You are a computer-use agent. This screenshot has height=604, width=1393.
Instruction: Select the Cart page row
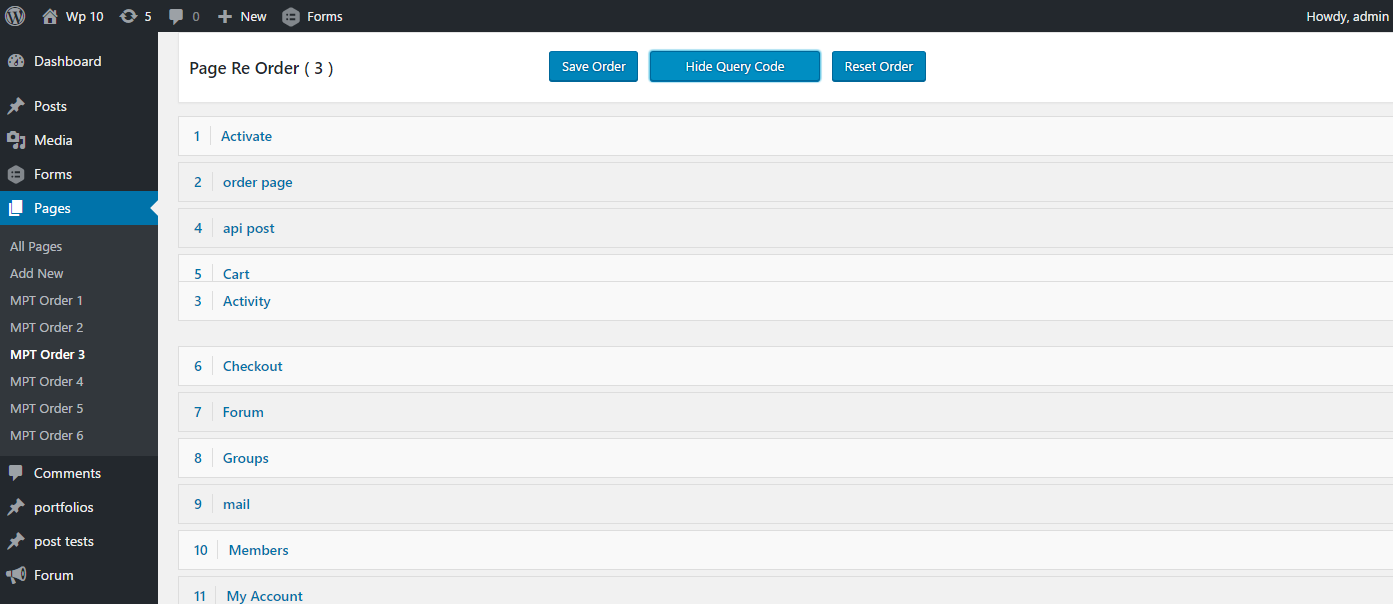[x=785, y=268]
